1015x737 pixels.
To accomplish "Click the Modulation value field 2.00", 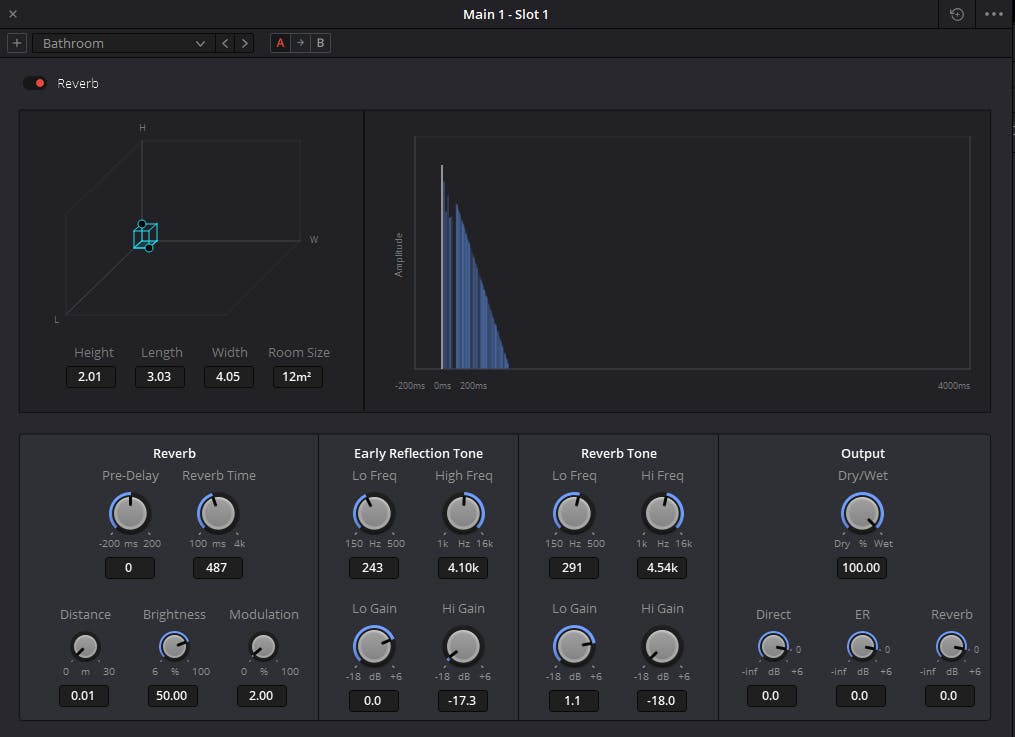I will click(x=262, y=696).
